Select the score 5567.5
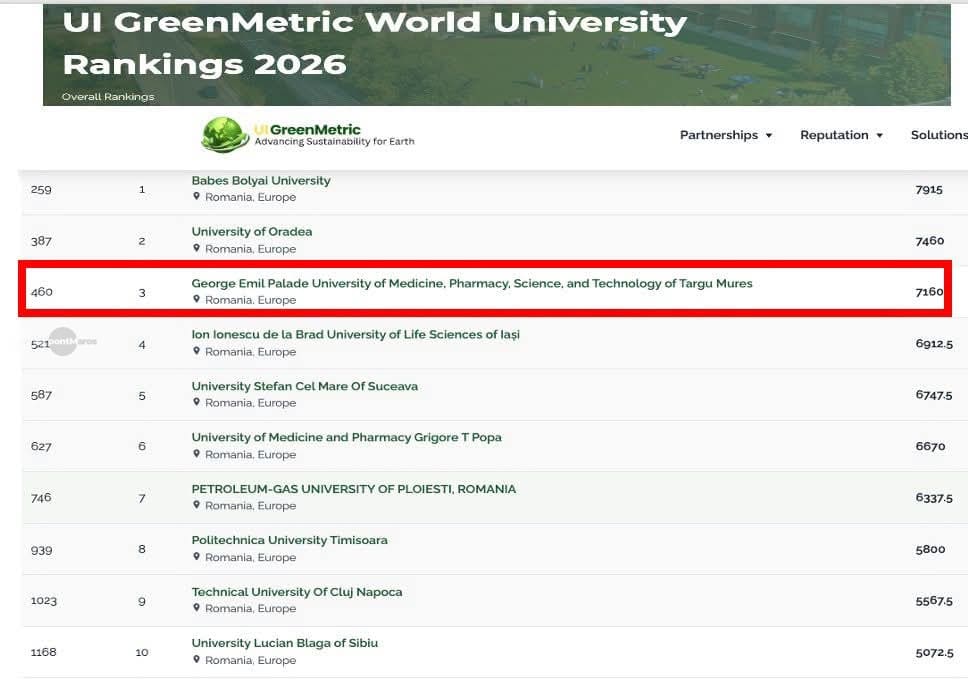 coord(934,601)
